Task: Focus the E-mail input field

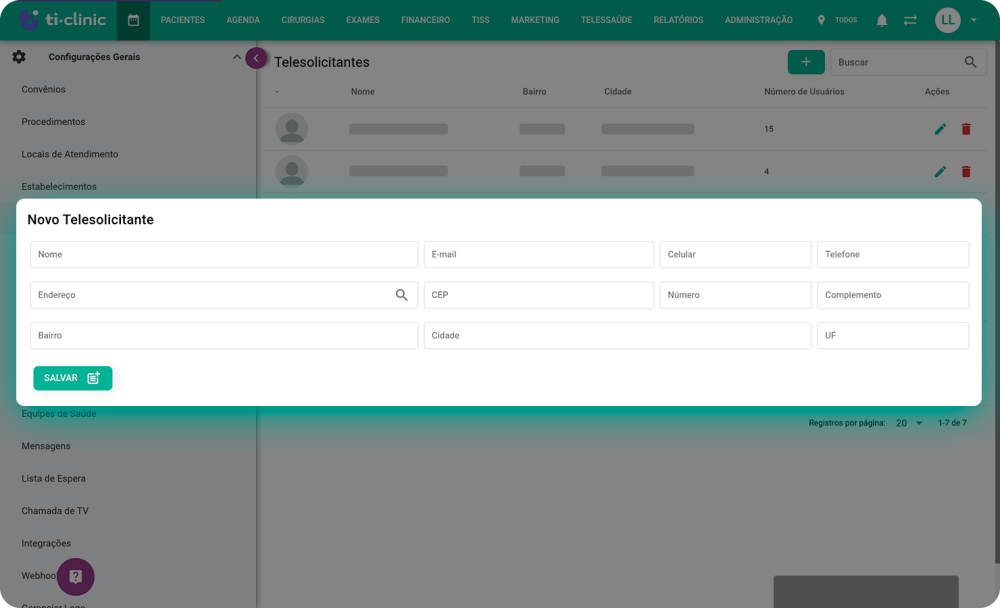Action: click(x=539, y=255)
